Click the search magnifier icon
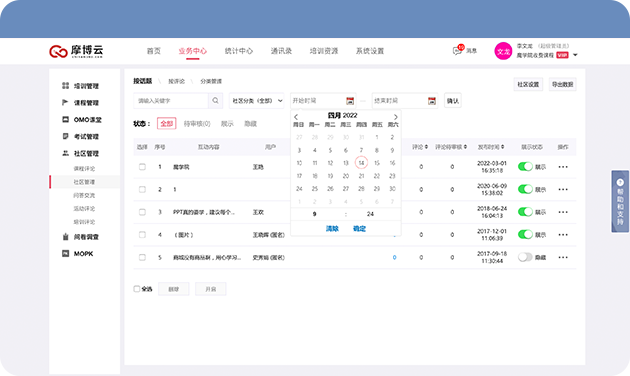This screenshot has height=376, width=630. pos(215,100)
